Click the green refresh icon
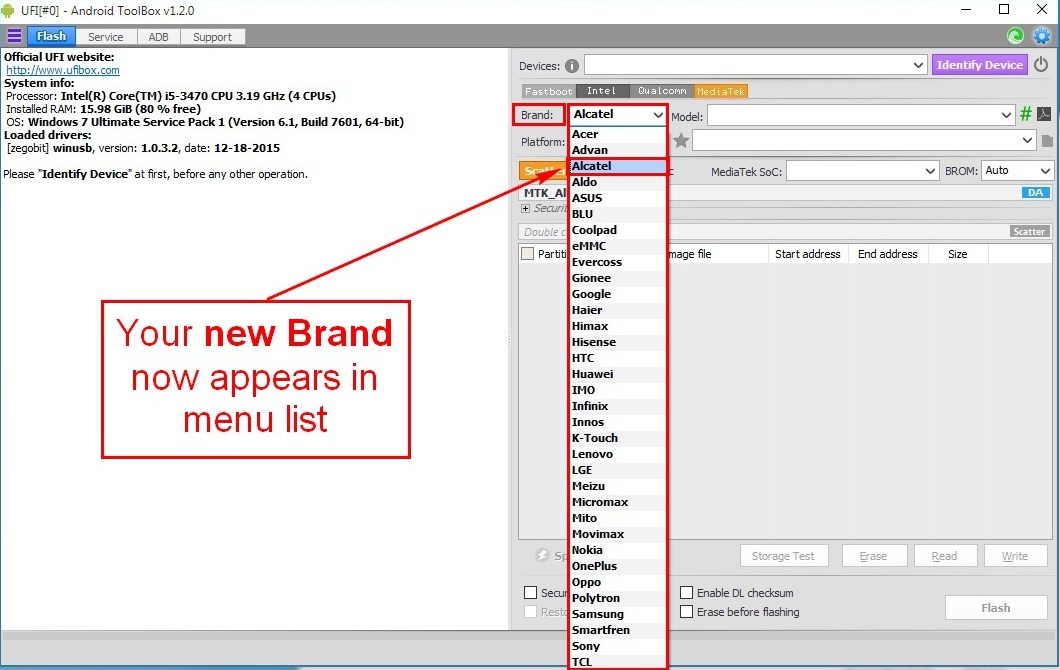 click(1015, 36)
